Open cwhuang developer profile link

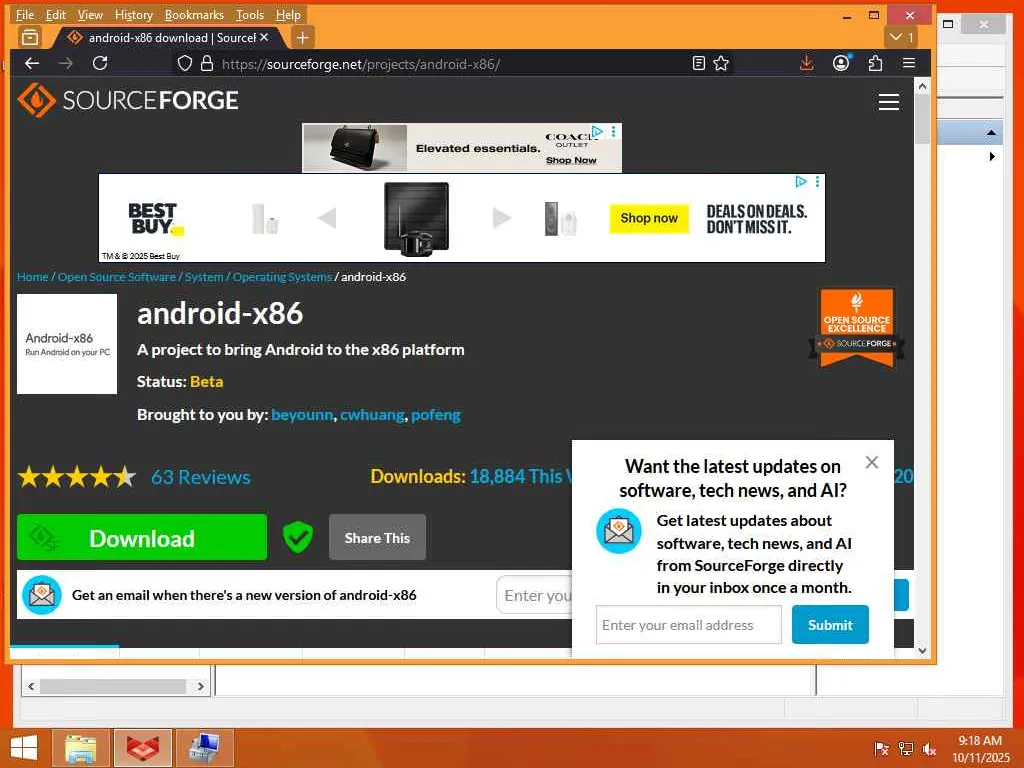[x=372, y=415]
